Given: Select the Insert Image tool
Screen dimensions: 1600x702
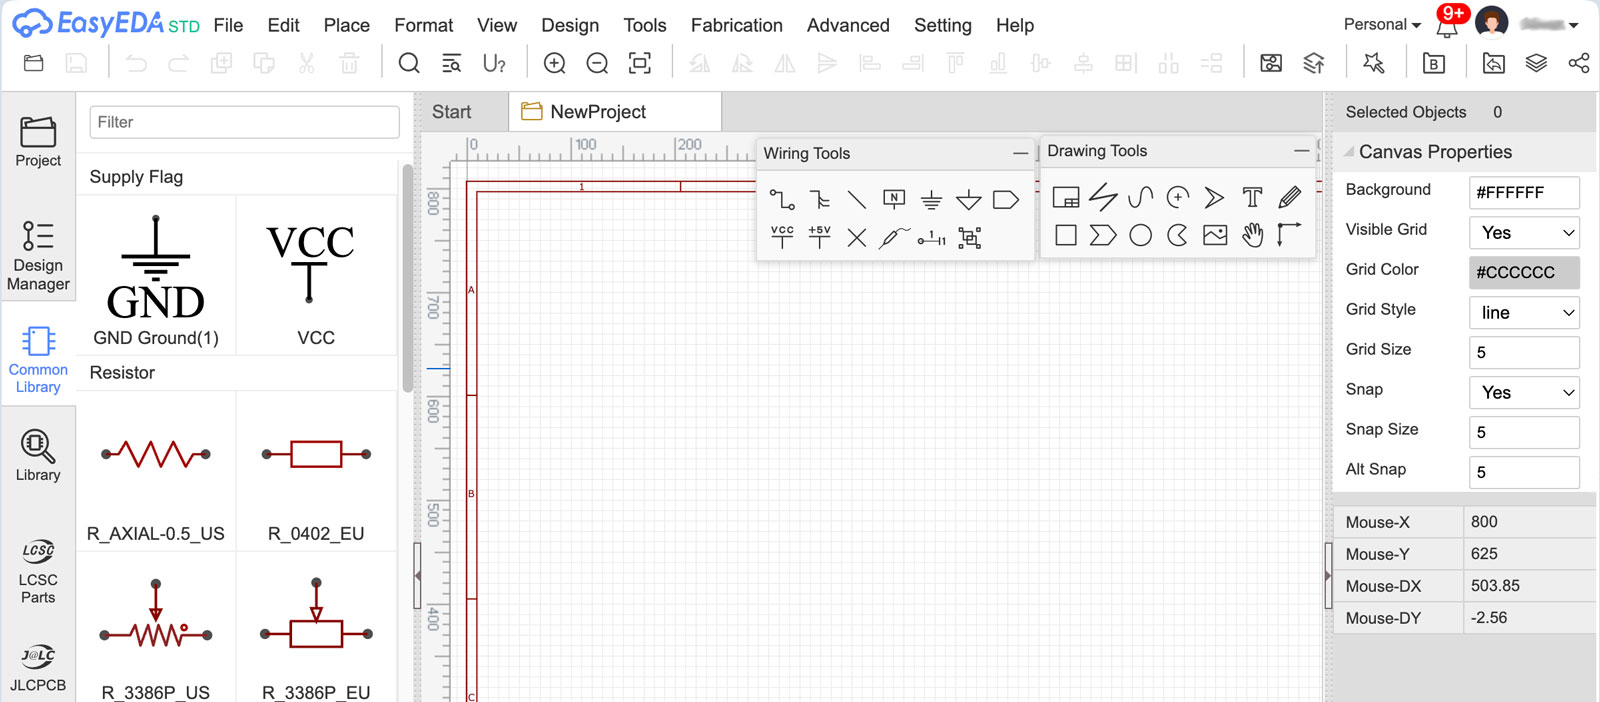Looking at the screenshot, I should tap(1215, 235).
